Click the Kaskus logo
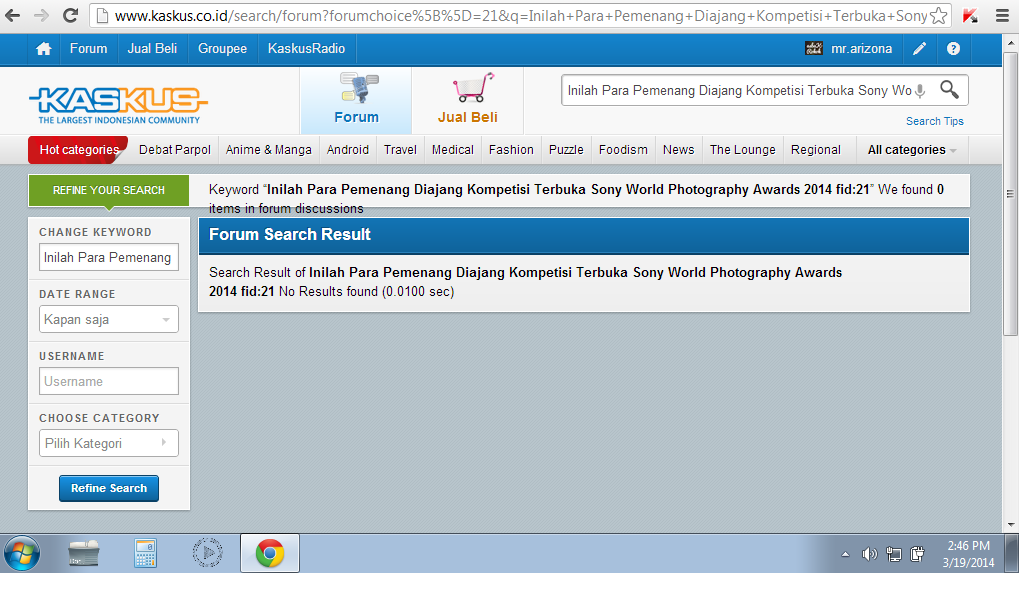 118,104
